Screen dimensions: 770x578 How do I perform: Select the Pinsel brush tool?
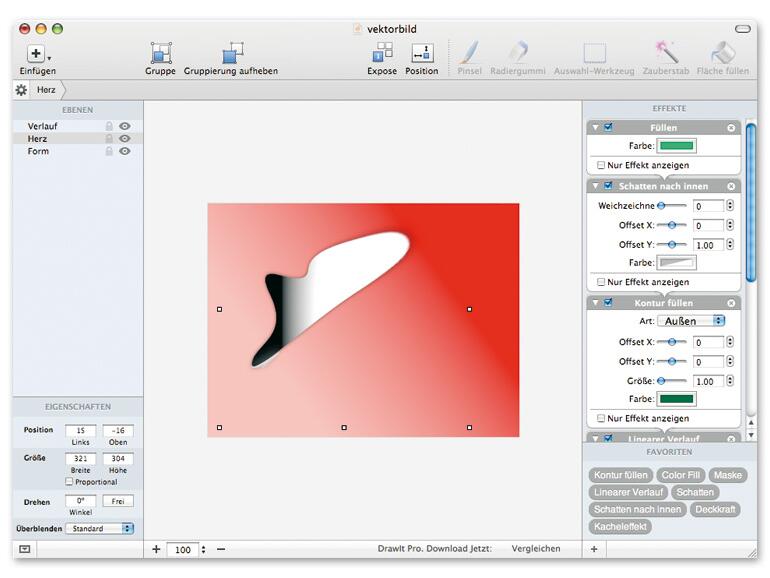point(469,53)
